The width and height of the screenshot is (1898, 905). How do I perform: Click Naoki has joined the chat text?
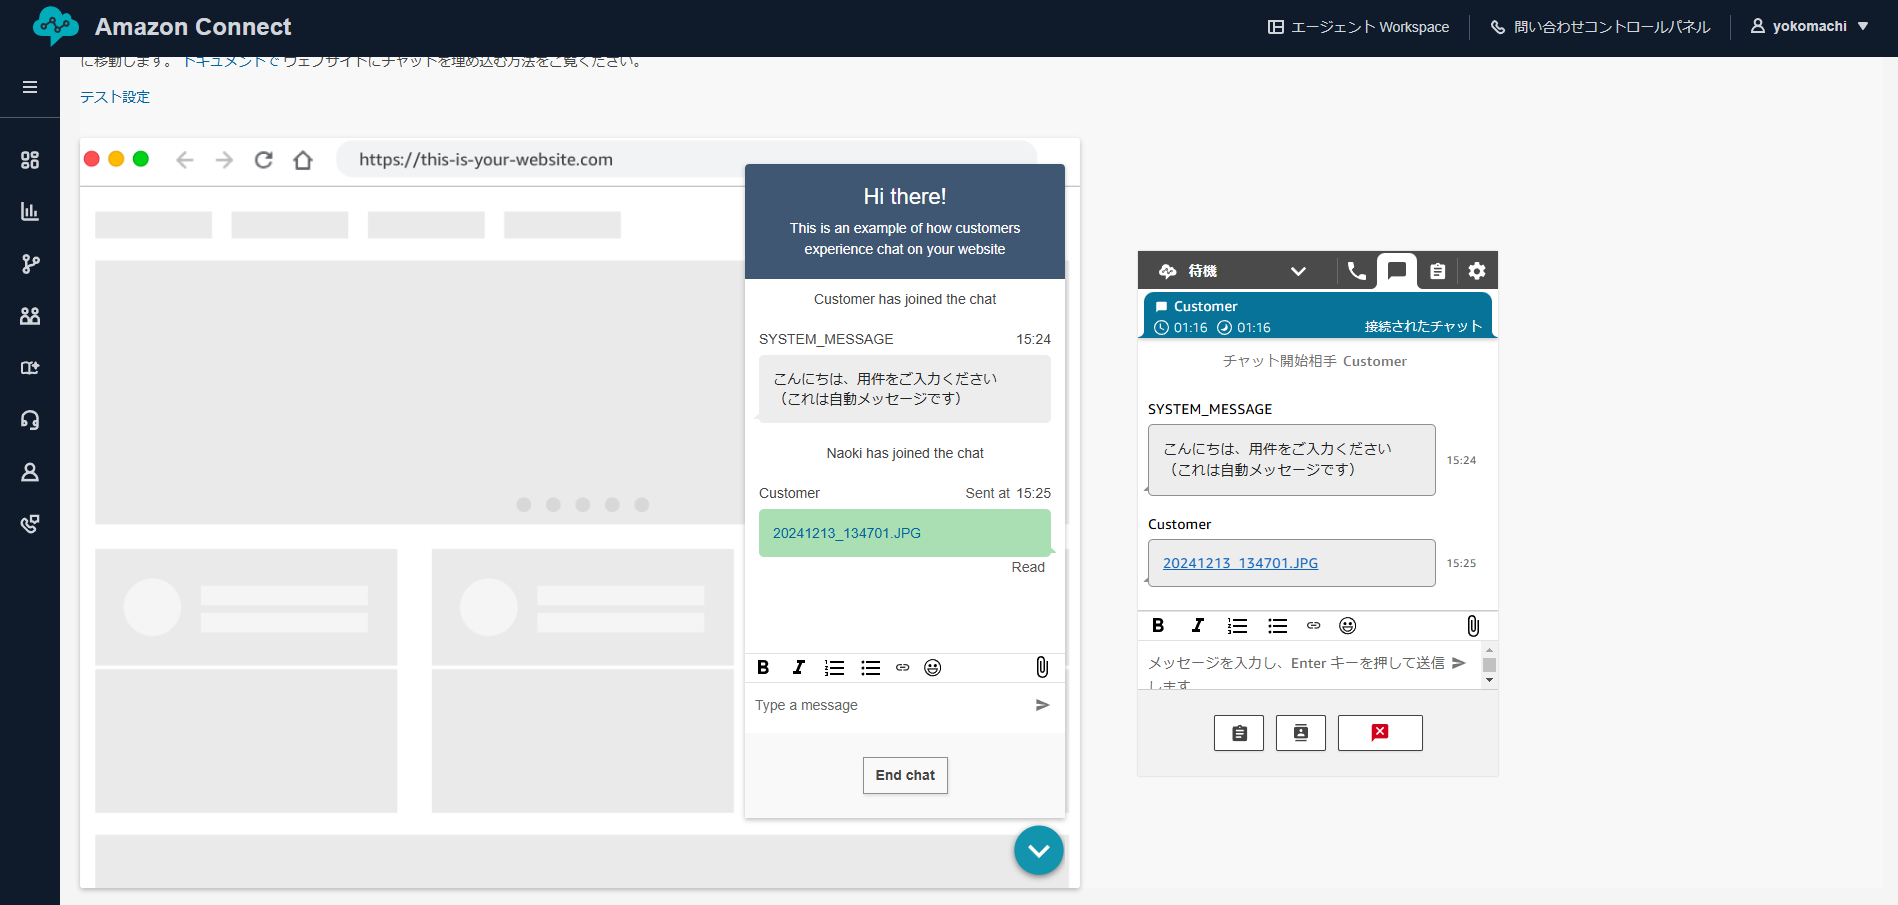(x=905, y=453)
